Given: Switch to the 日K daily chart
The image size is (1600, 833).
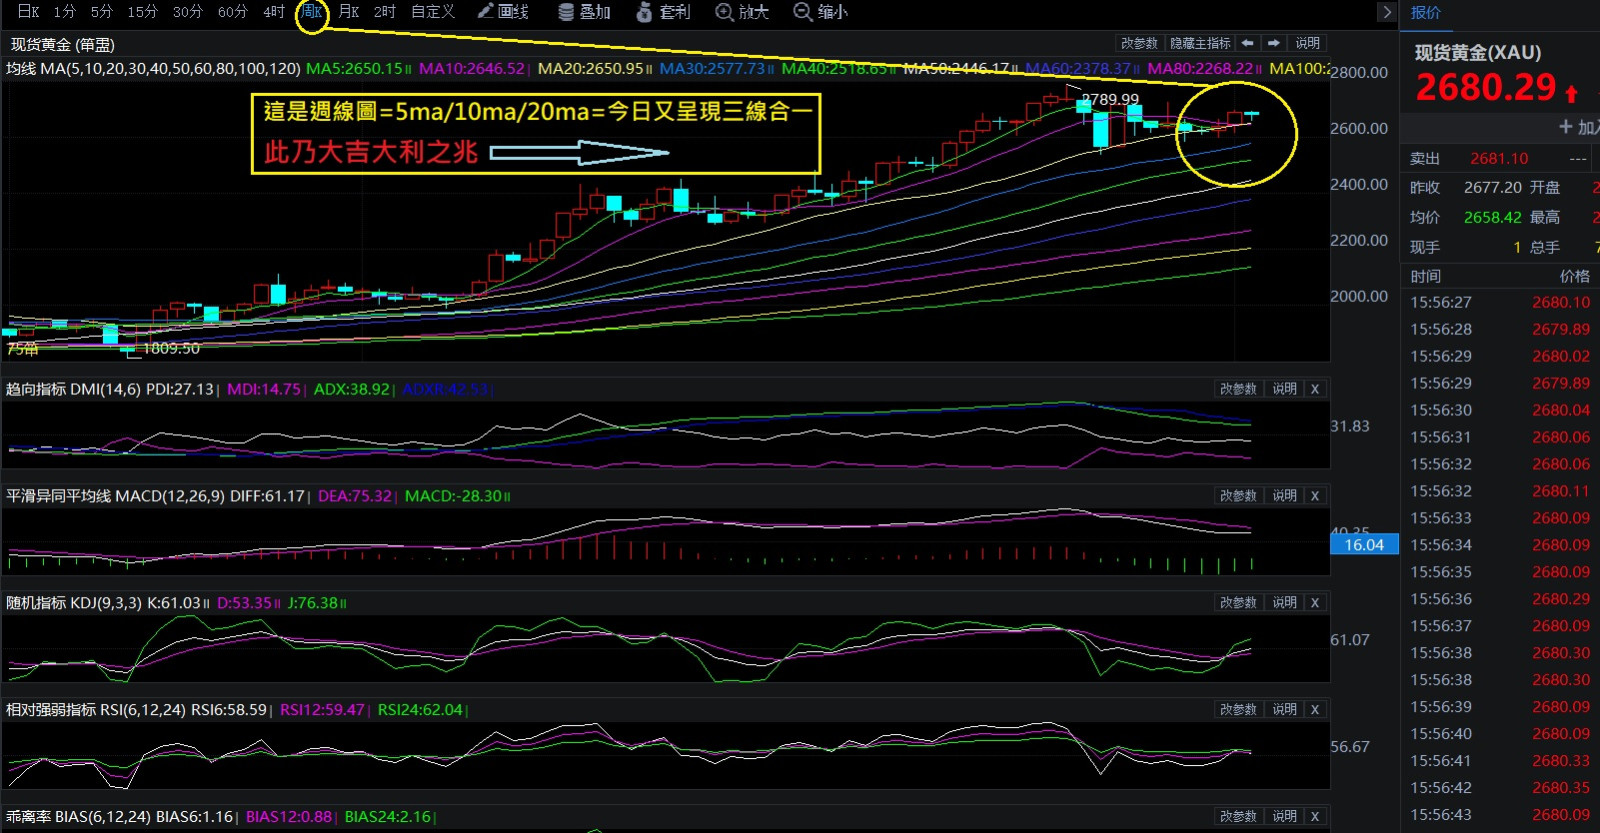Looking at the screenshot, I should 28,12.
